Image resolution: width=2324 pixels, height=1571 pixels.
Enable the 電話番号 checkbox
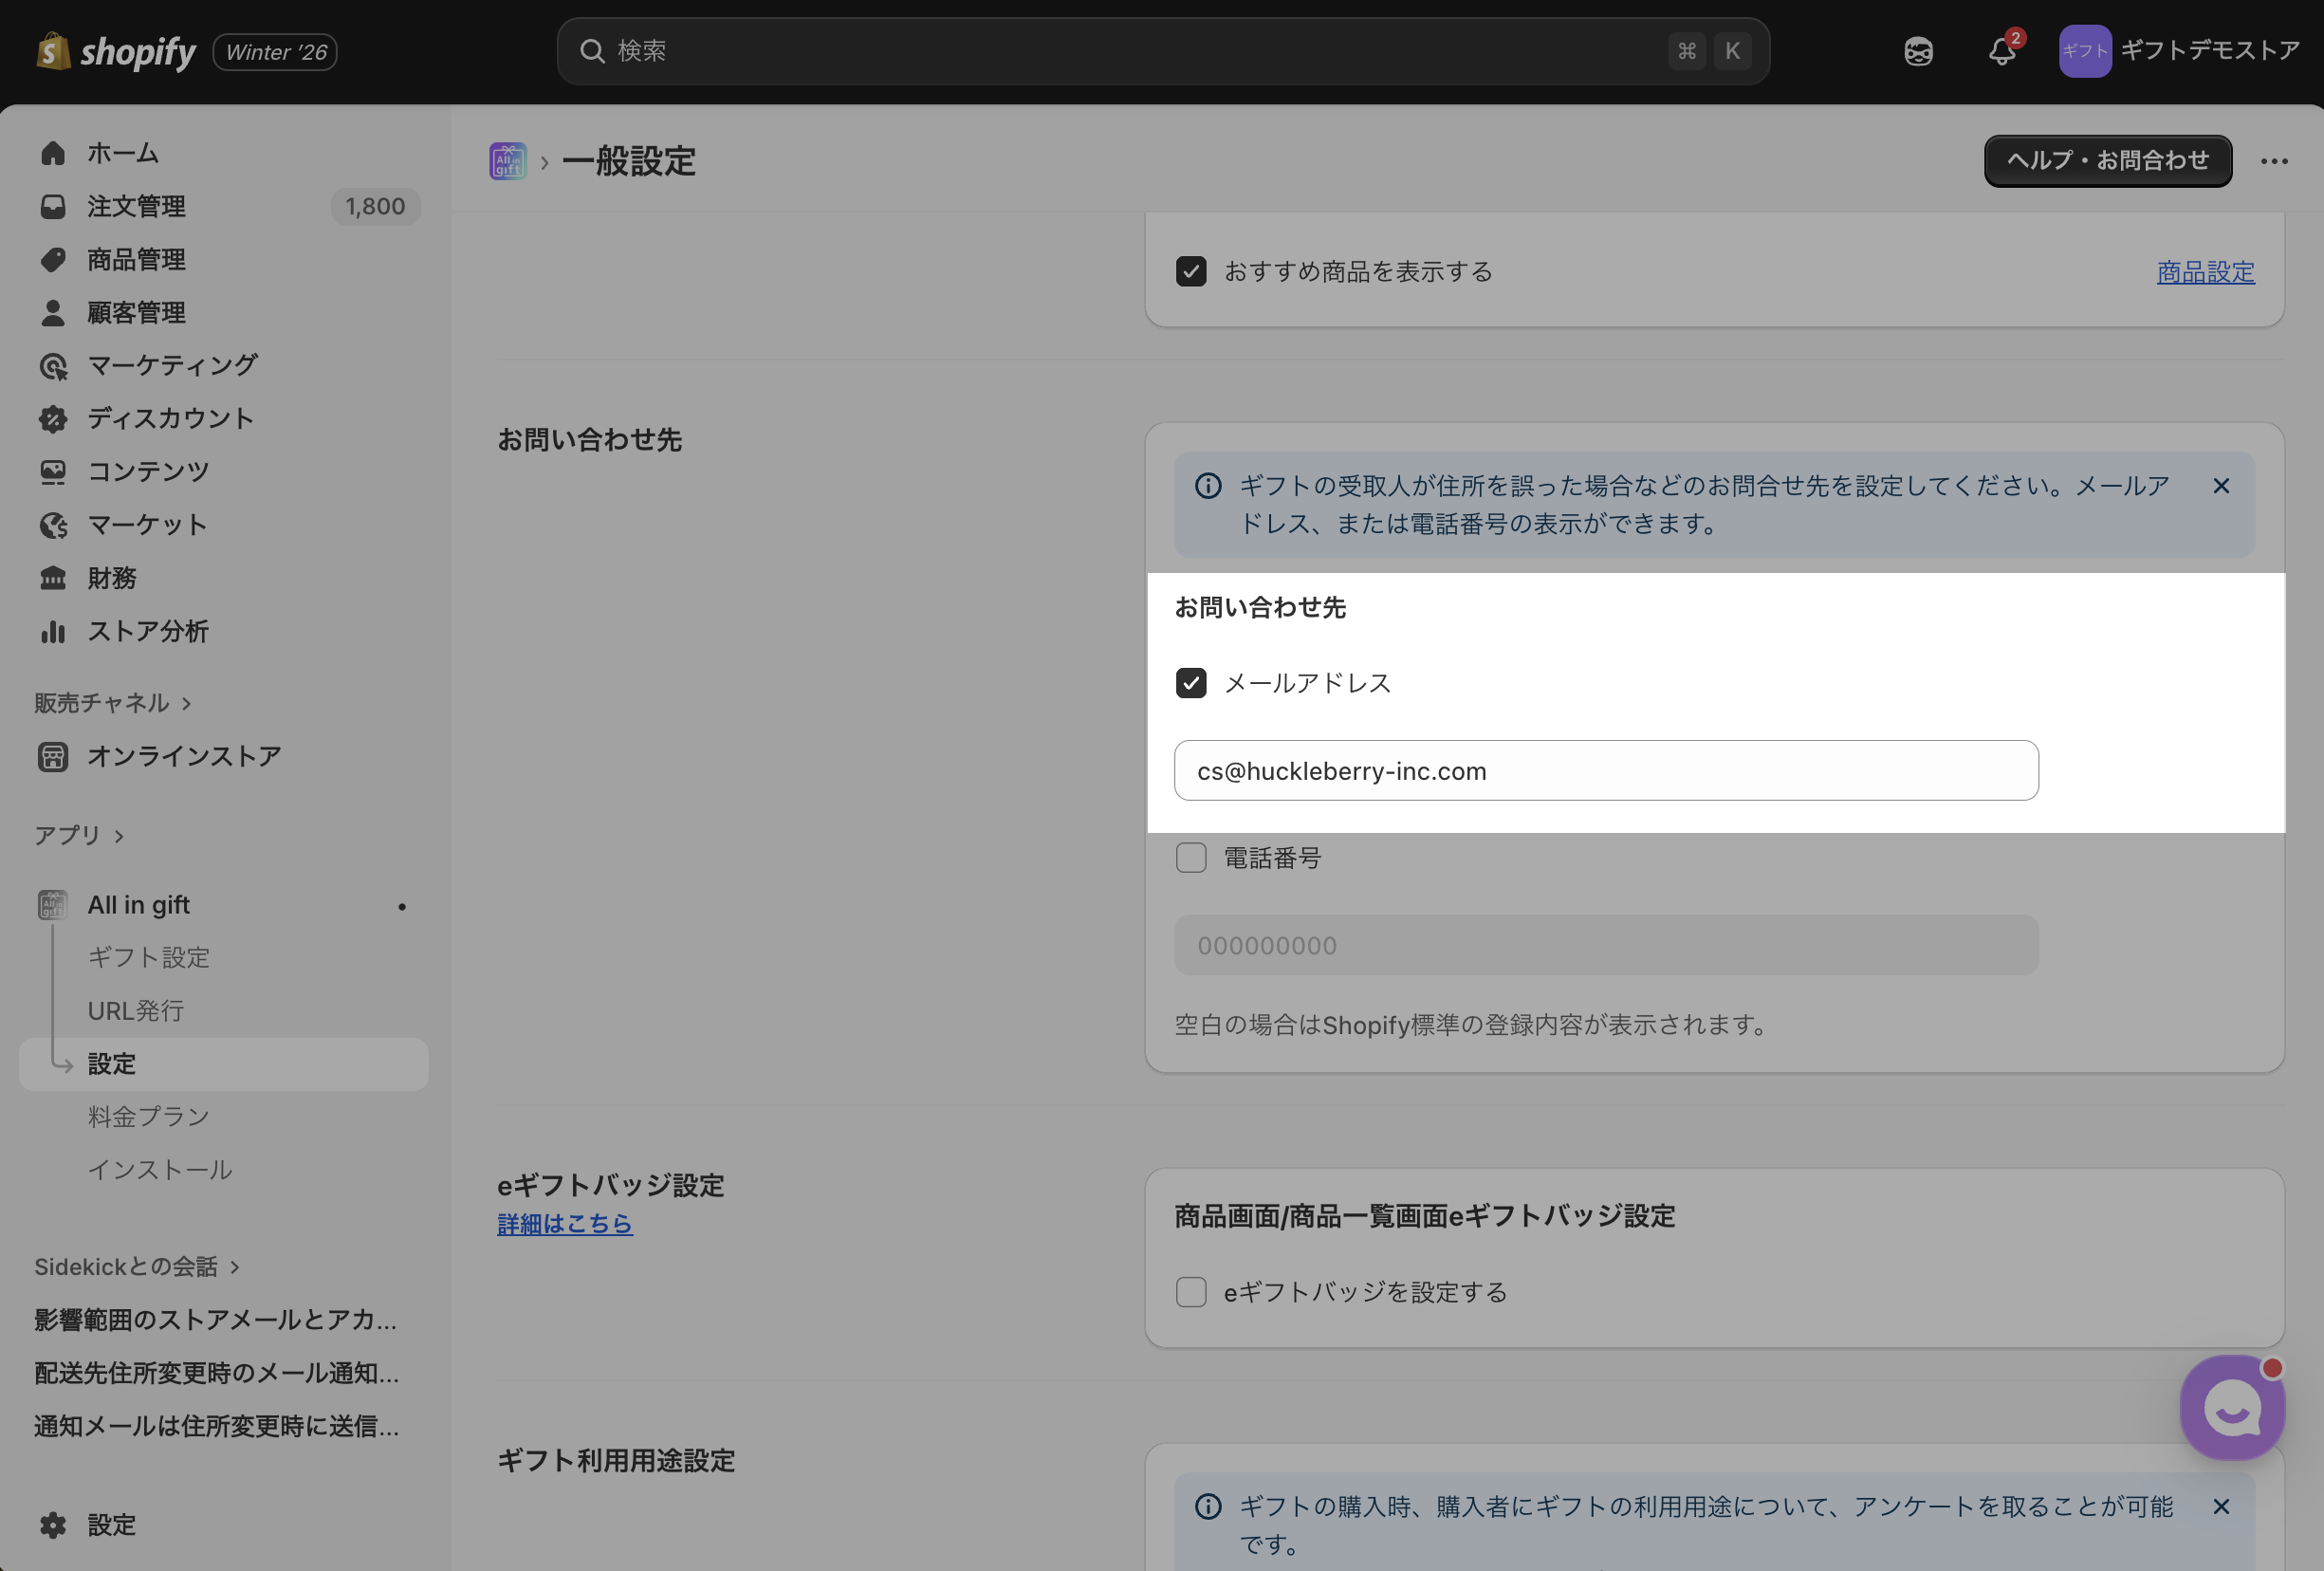coord(1190,858)
